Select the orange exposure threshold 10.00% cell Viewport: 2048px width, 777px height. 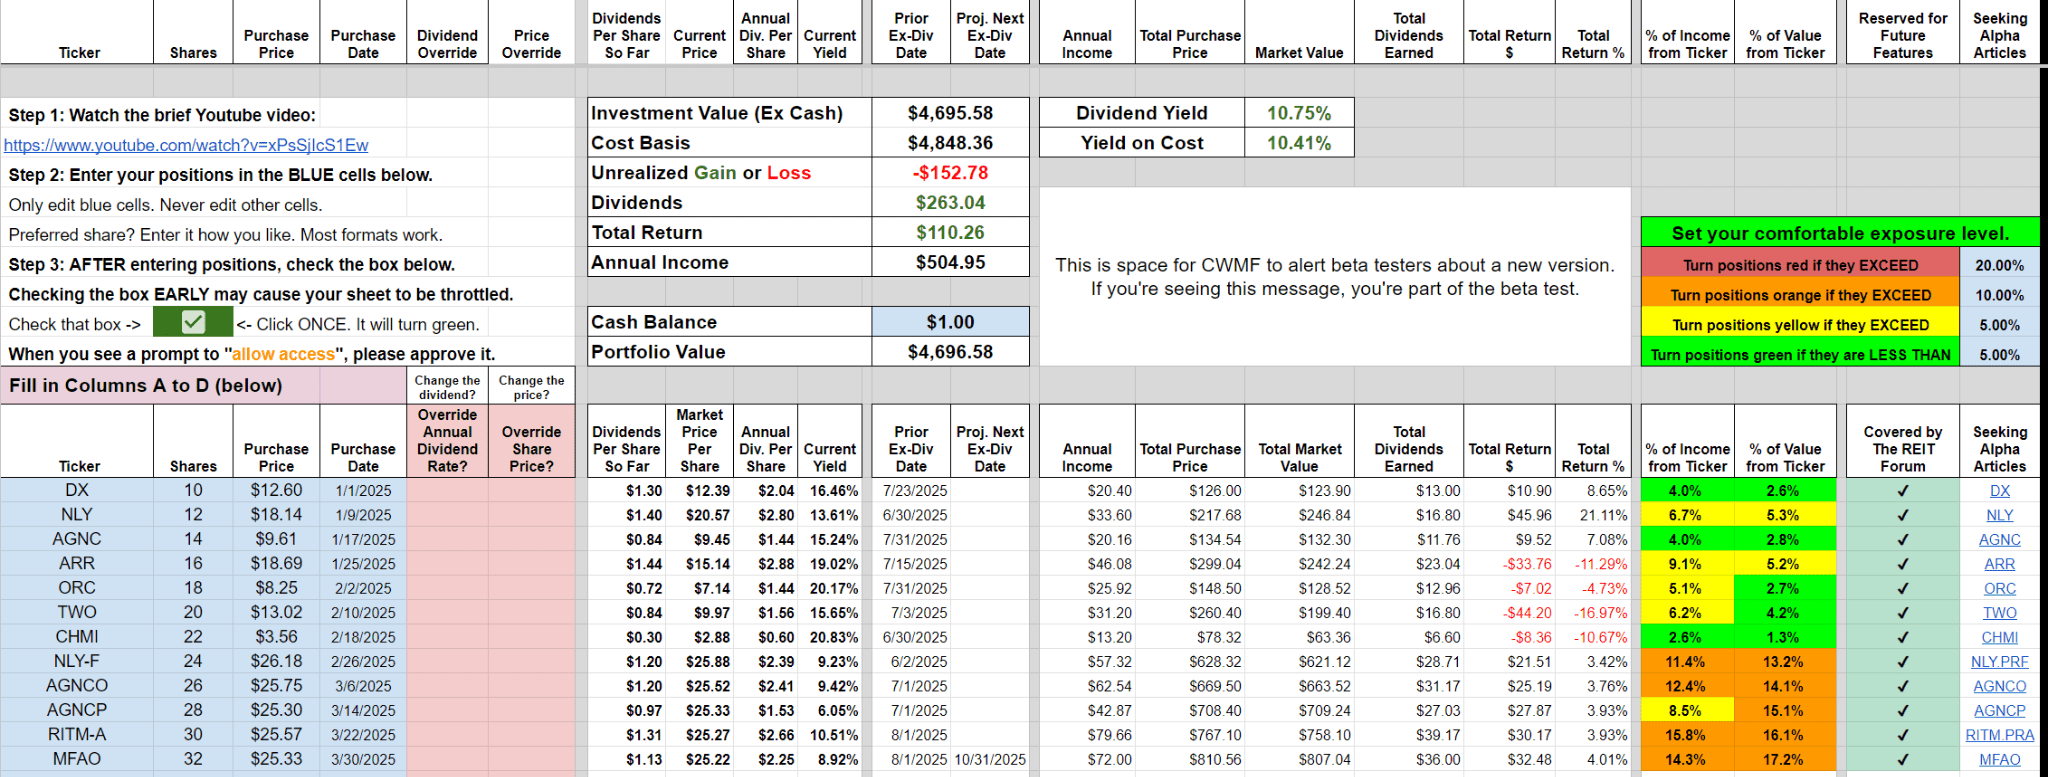[x=1999, y=295]
